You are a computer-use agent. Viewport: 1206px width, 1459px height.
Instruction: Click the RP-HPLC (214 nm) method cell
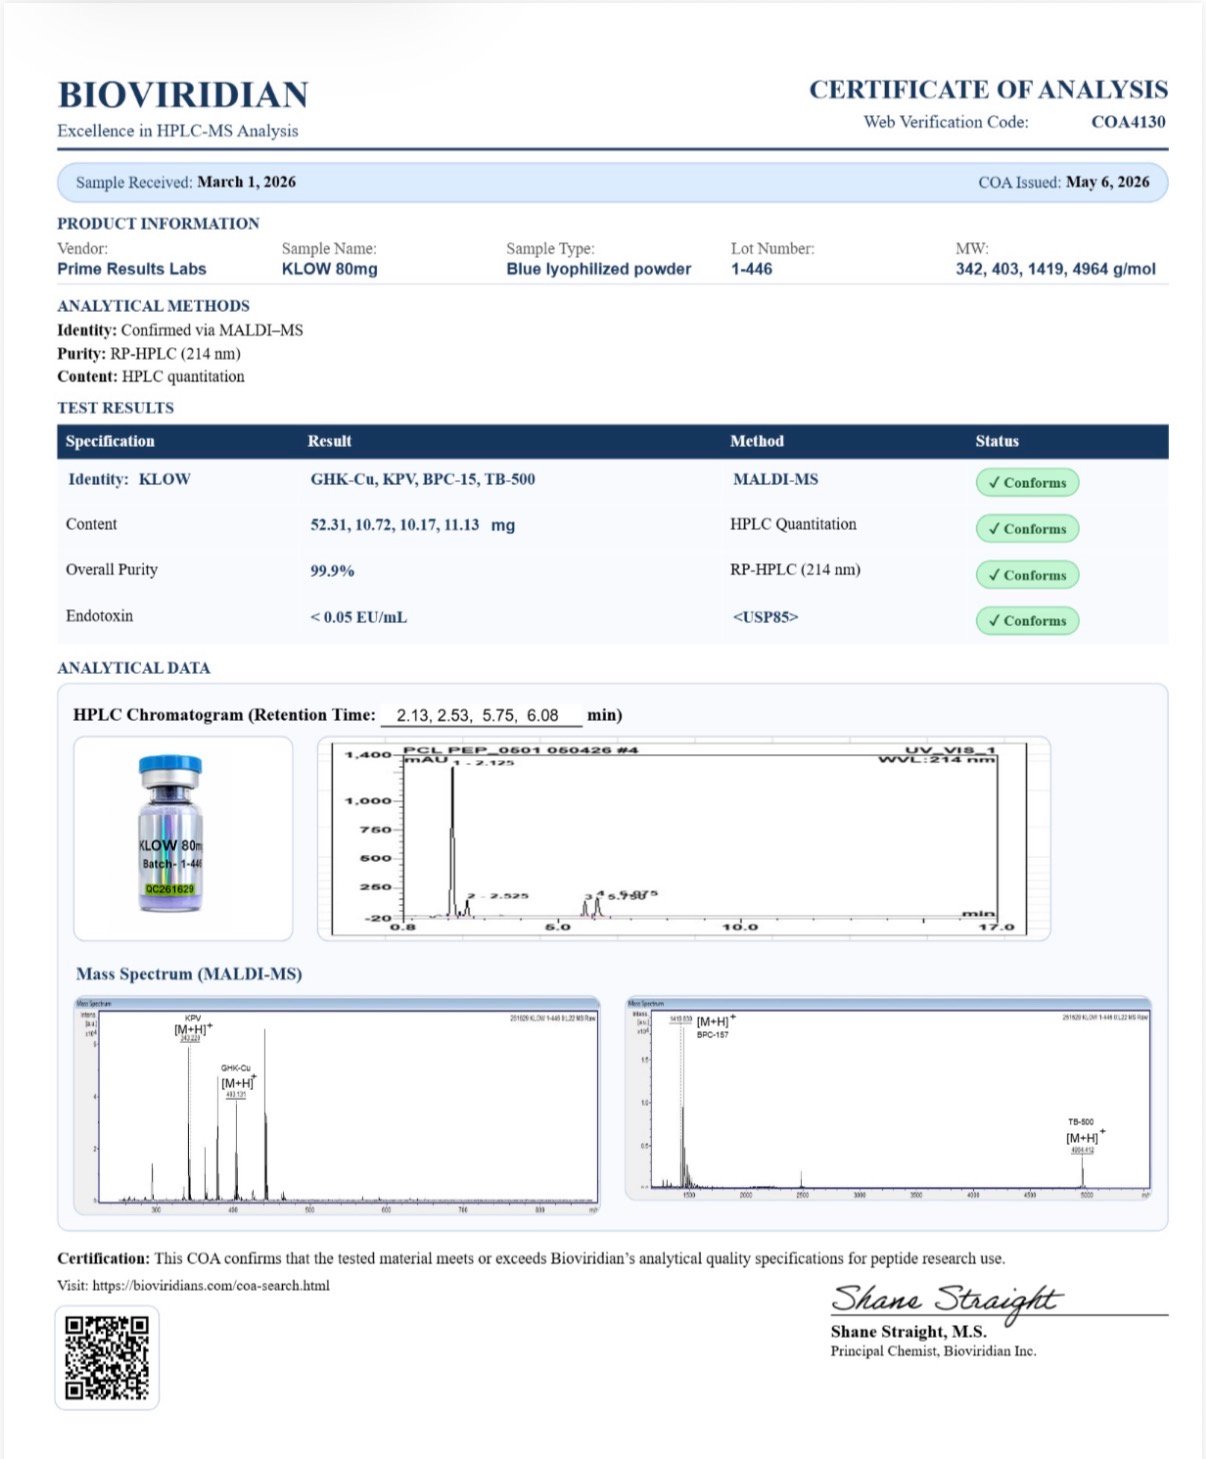(795, 570)
